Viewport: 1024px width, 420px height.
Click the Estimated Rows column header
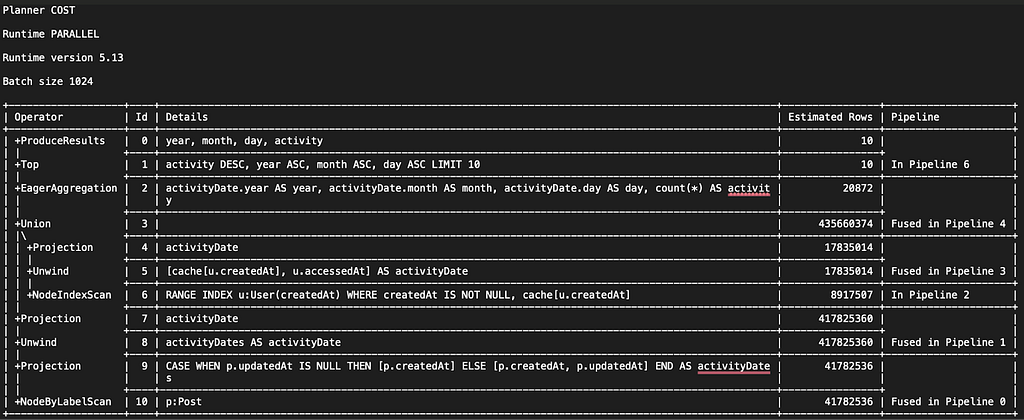[x=830, y=117]
